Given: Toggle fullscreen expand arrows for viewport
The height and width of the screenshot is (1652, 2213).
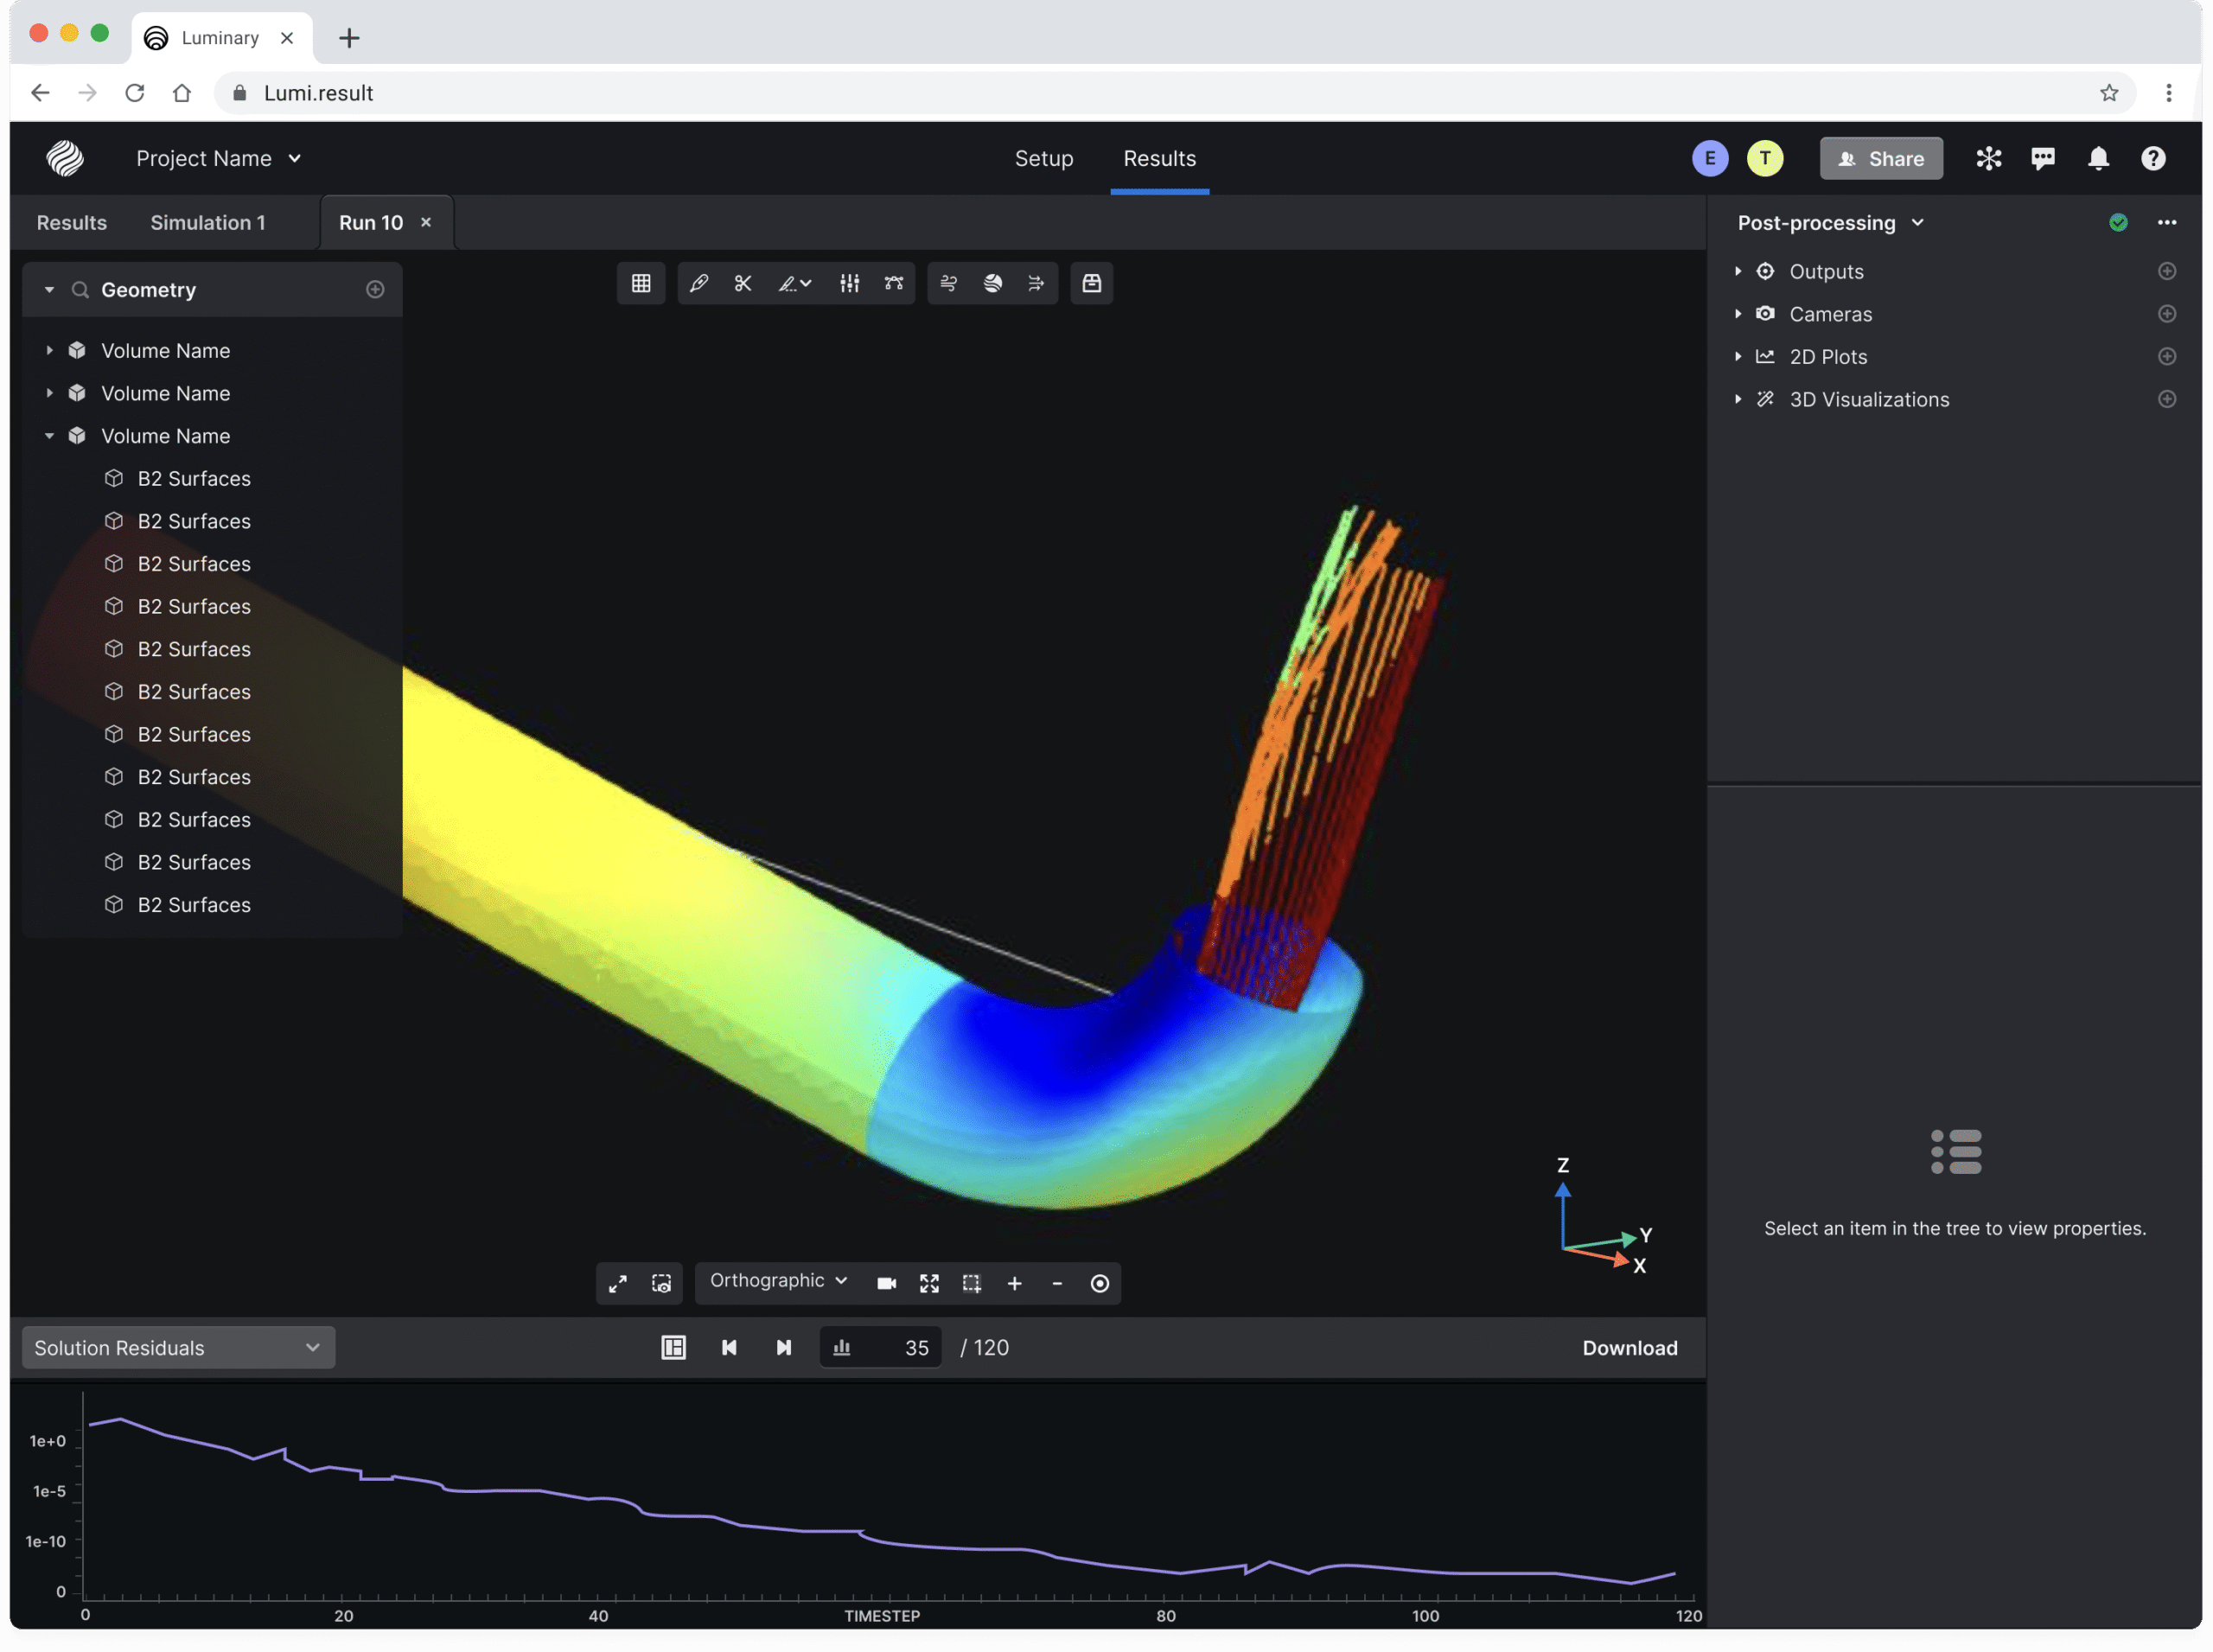Looking at the screenshot, I should click(x=618, y=1283).
